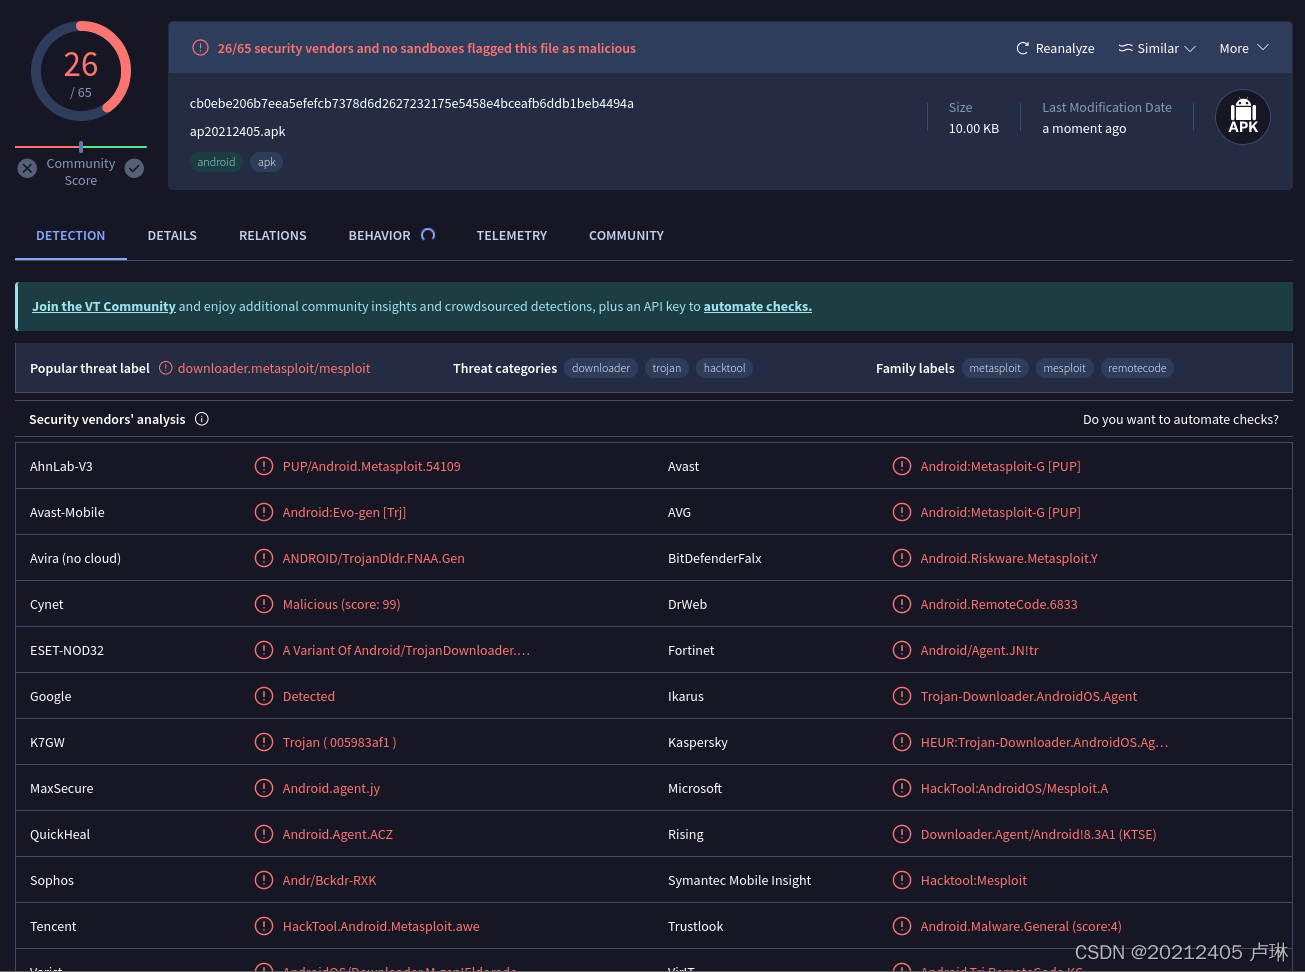The height and width of the screenshot is (972, 1305).
Task: Select the apk tag
Action: (x=267, y=162)
